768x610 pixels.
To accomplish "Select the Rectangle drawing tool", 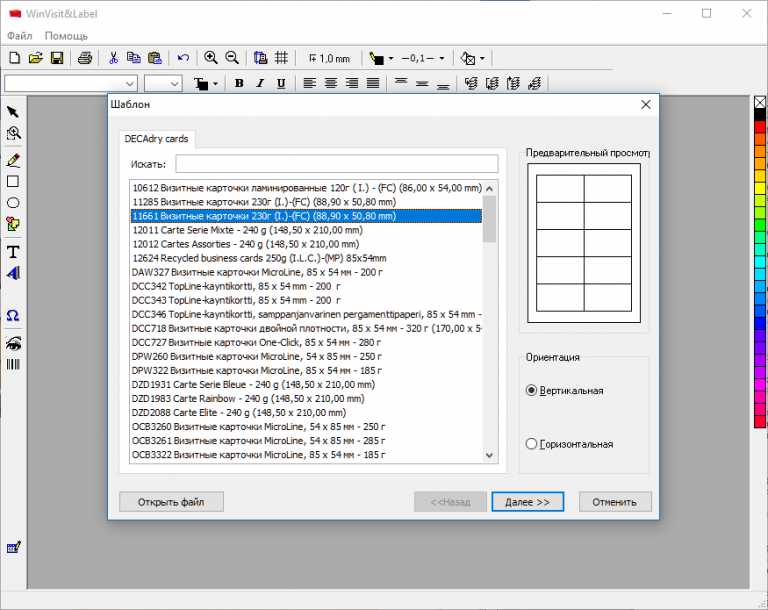I will click(13, 181).
